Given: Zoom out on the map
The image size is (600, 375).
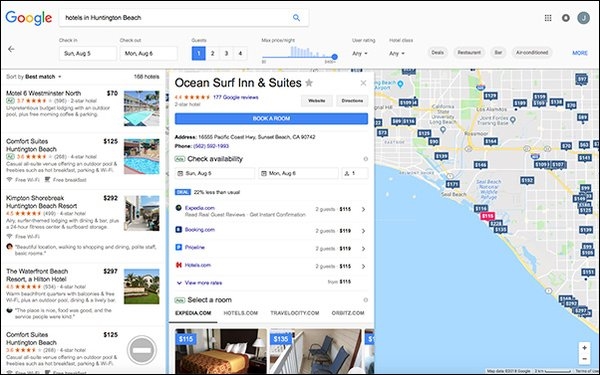Looking at the screenshot, I should coord(584,359).
